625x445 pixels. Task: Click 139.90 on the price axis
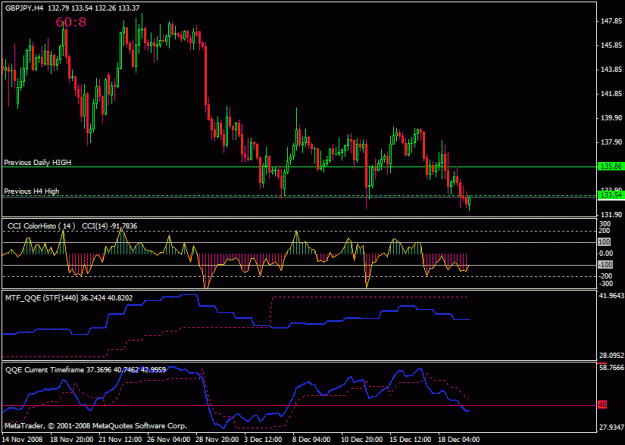(611, 118)
